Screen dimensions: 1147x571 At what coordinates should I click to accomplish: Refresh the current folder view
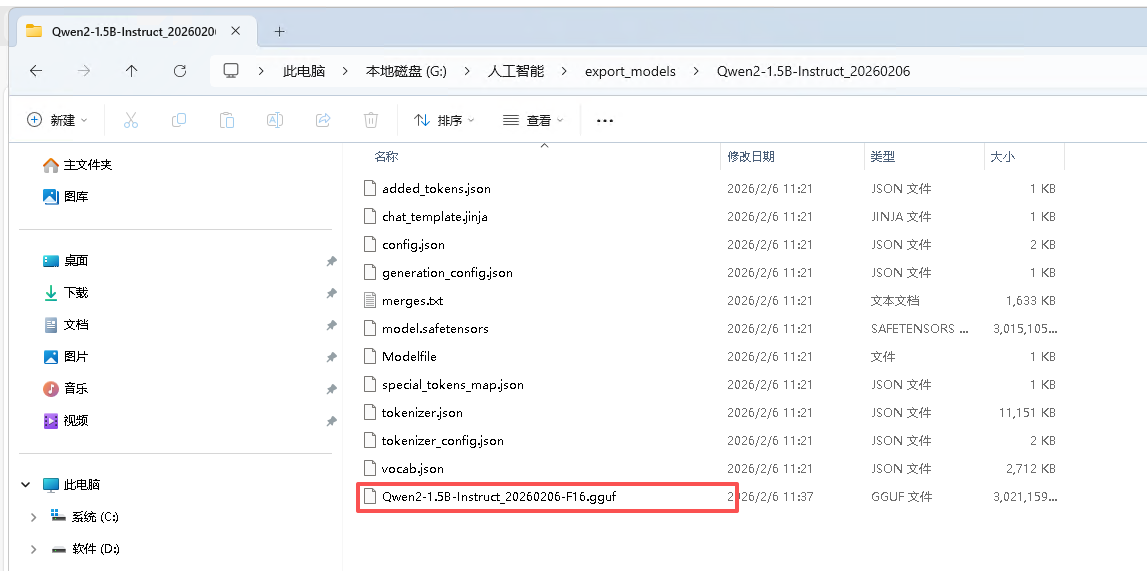point(180,71)
